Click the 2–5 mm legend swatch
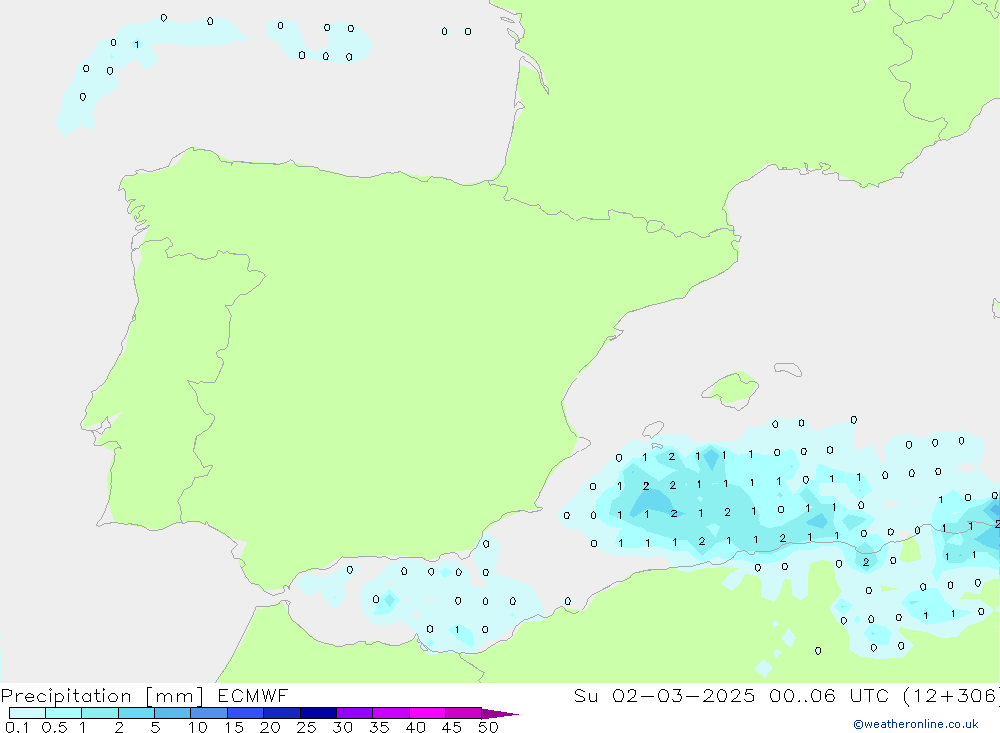Screen dimensions: 1000x733 point(136,713)
